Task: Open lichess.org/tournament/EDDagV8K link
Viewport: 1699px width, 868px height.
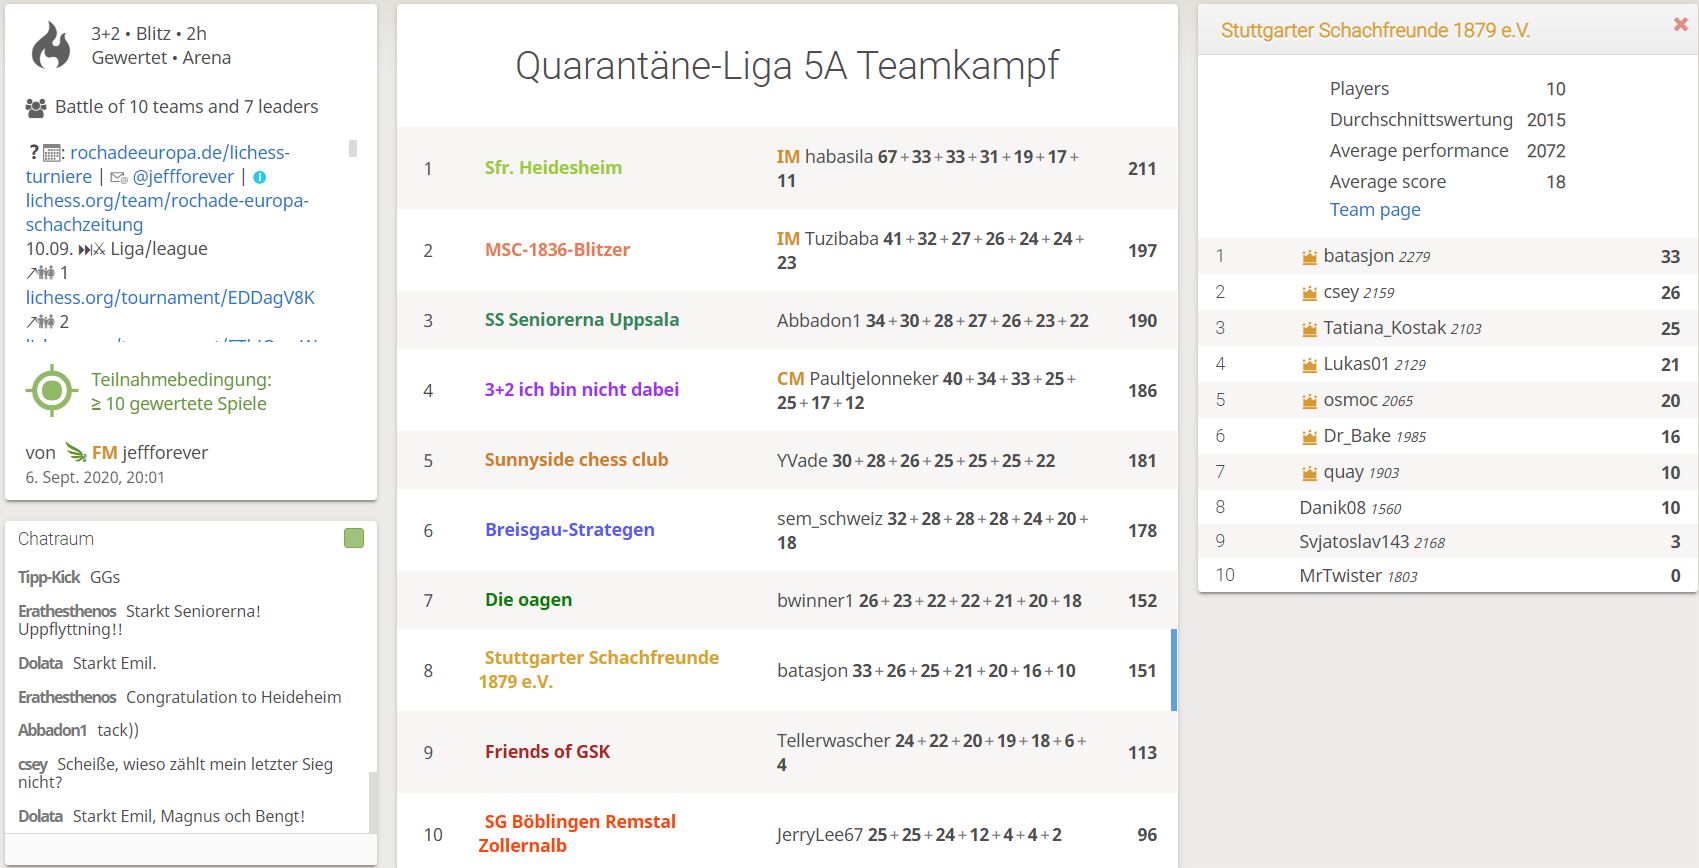Action: [170, 297]
